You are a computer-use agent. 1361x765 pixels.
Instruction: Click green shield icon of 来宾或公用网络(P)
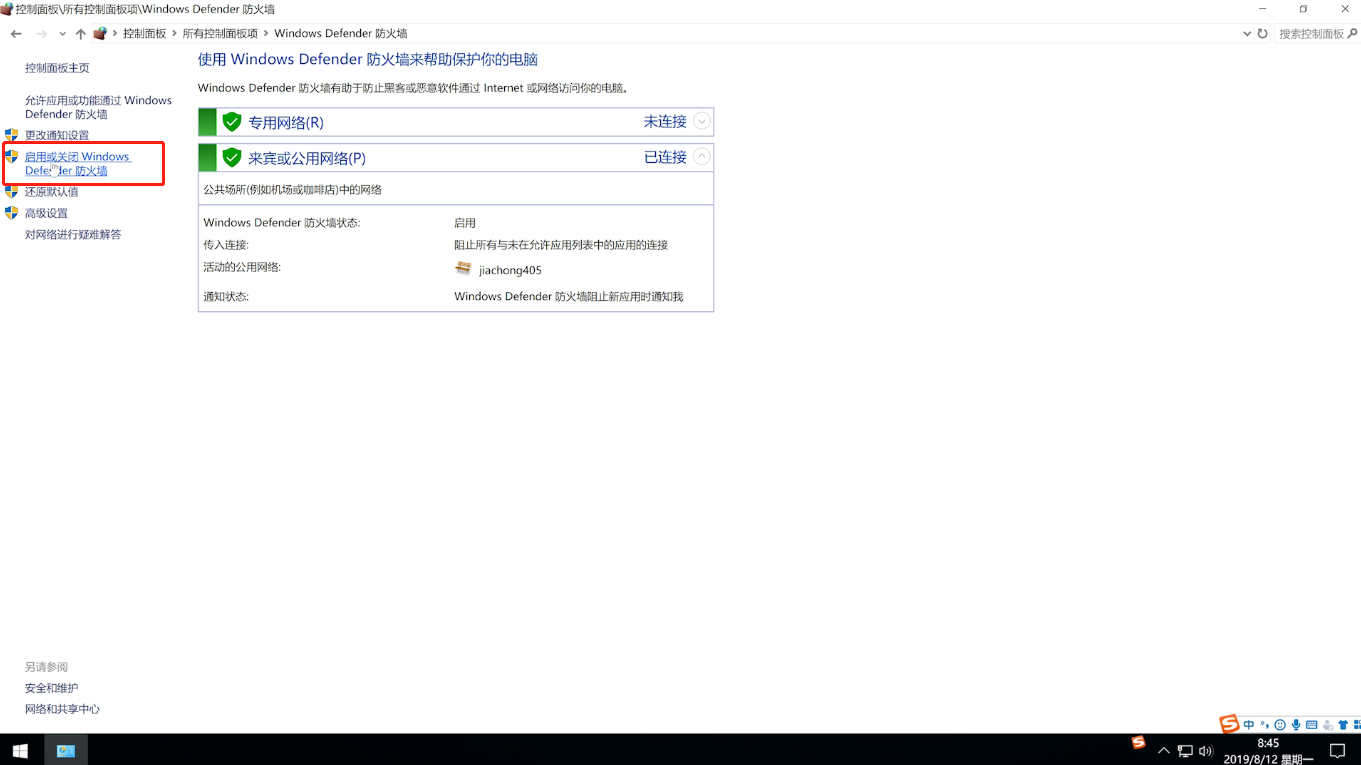(232, 158)
